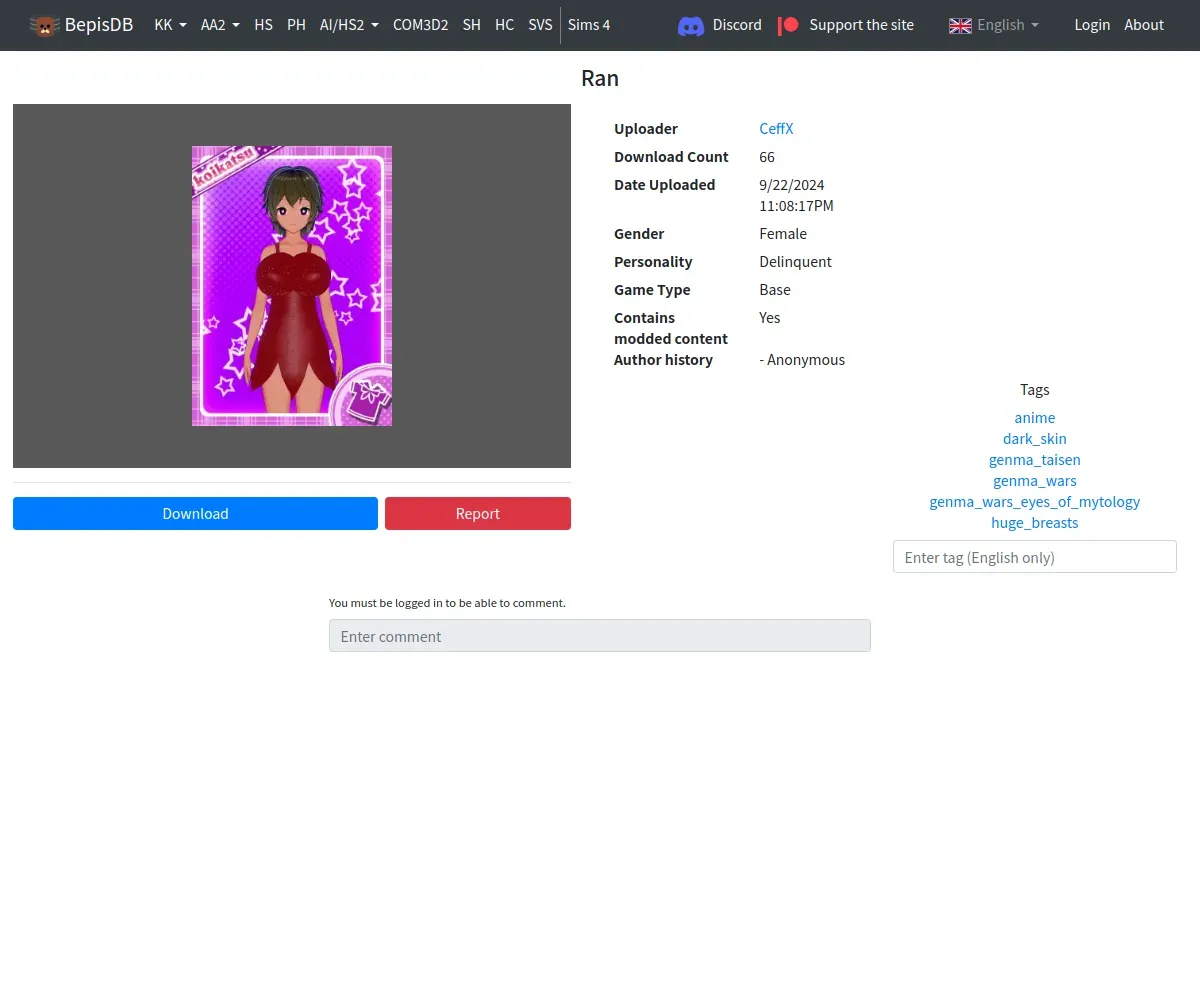Click the upload date 9/22/2024
Screen dimensions: 1200x1000
pyautogui.click(x=792, y=185)
